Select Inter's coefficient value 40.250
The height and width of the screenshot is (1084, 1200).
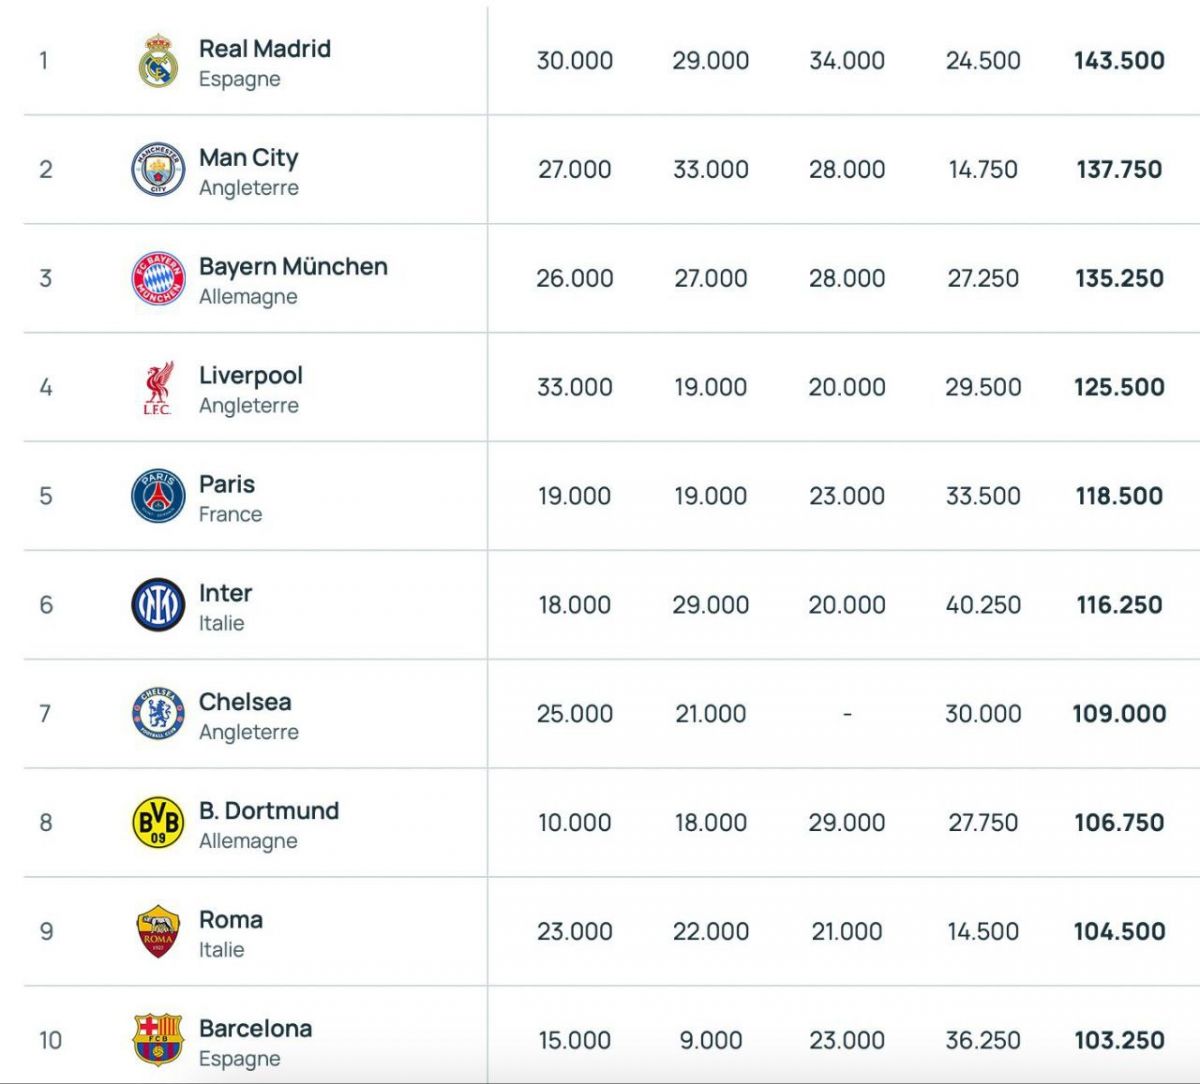(x=983, y=605)
